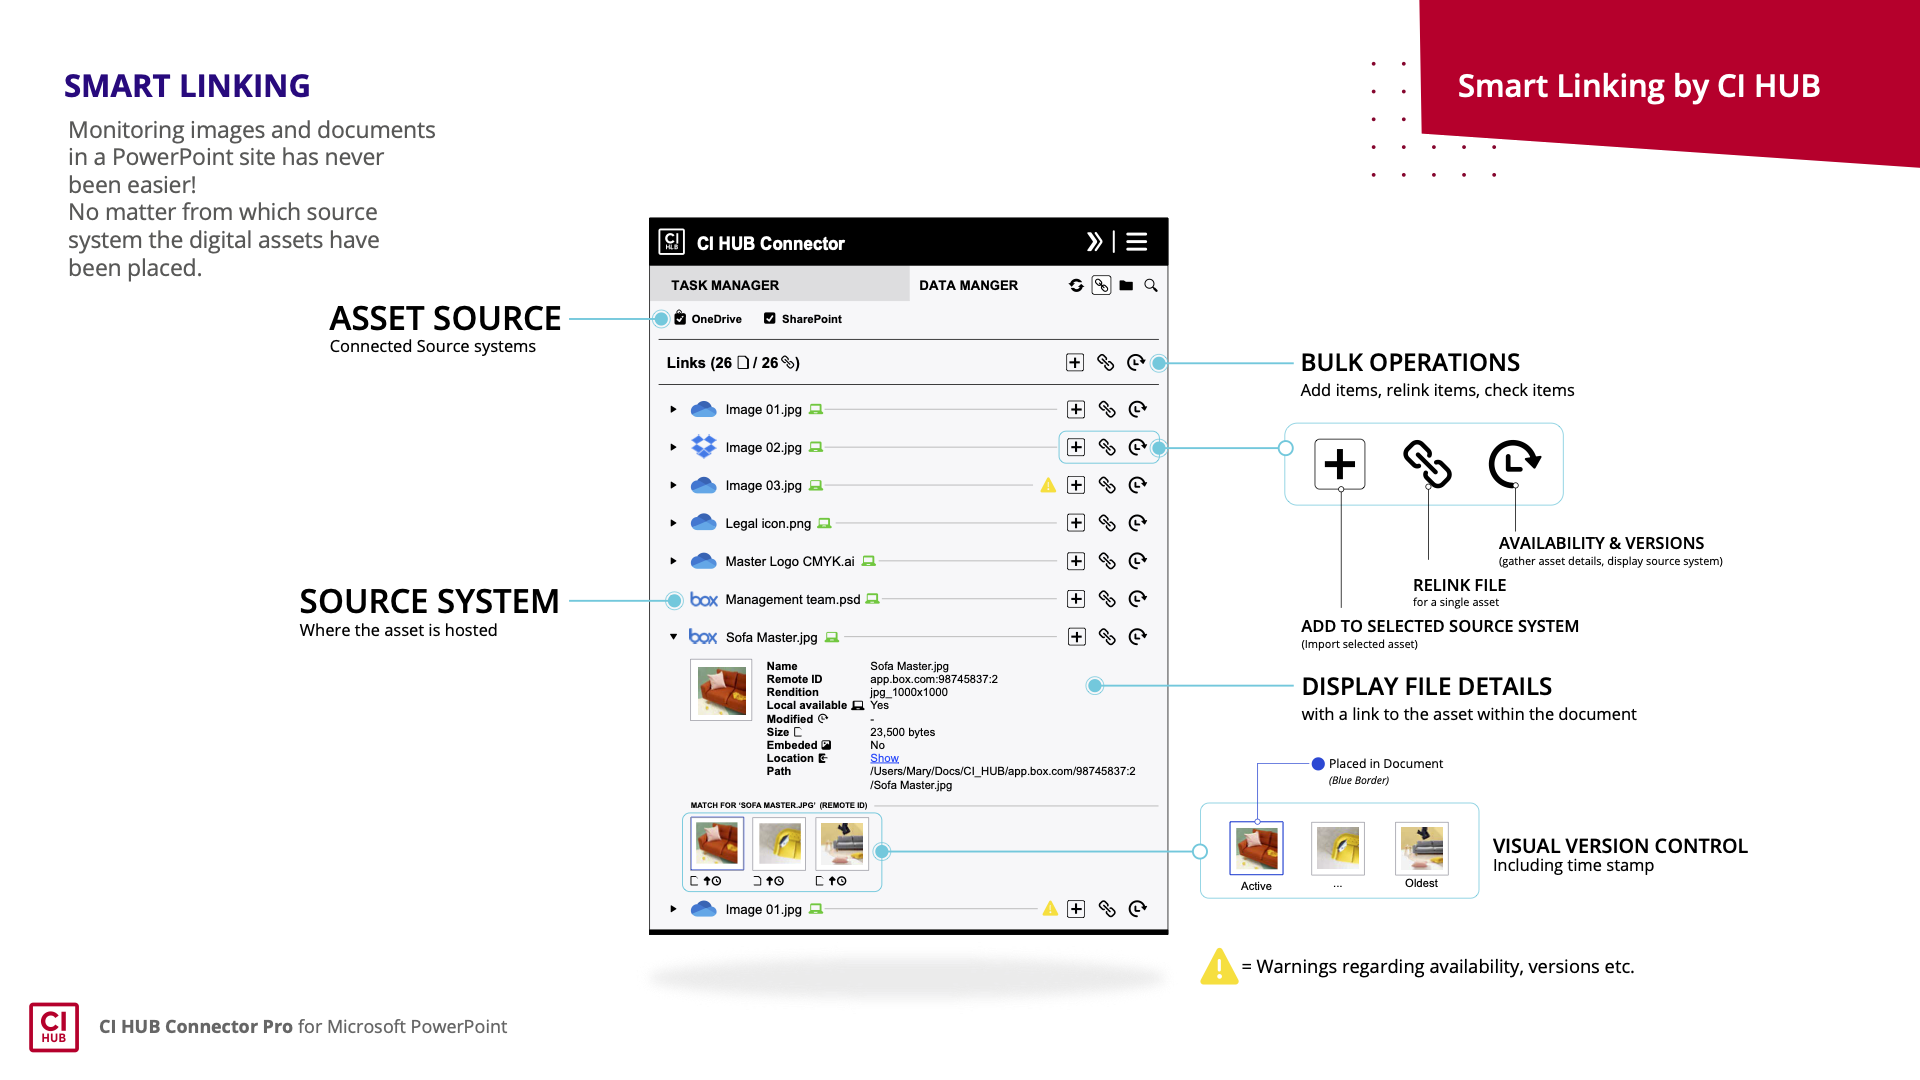Click the large clock-arrow icon in the callout
The height and width of the screenshot is (1080, 1920).
(1514, 464)
